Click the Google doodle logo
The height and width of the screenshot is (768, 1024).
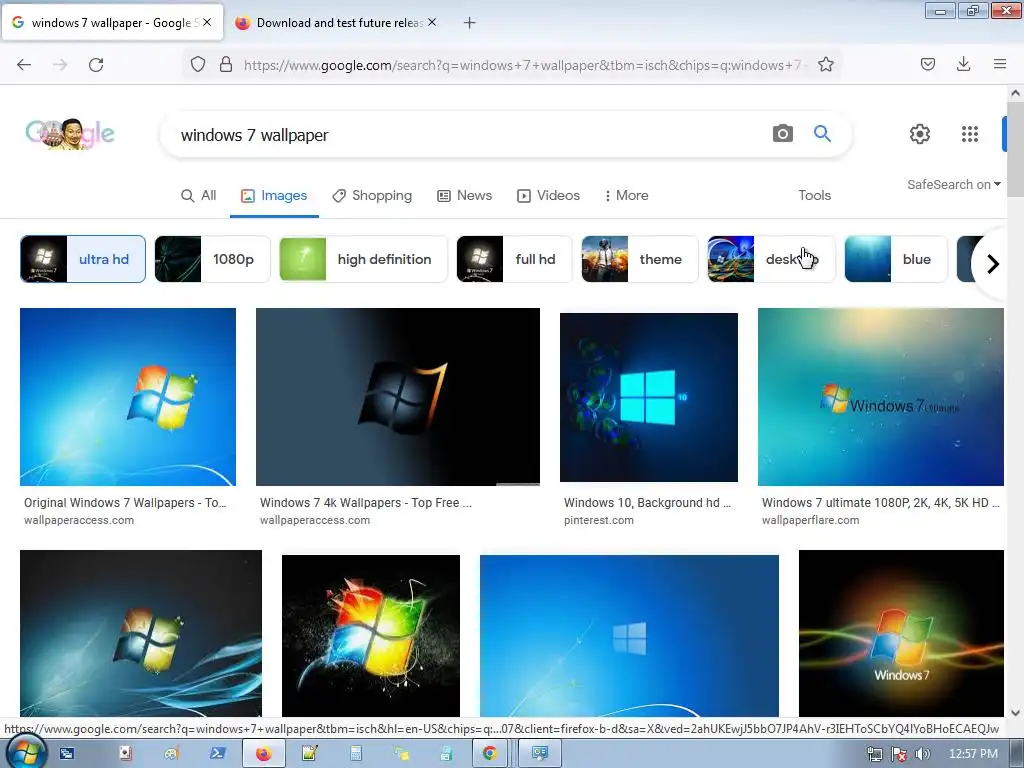click(x=70, y=134)
